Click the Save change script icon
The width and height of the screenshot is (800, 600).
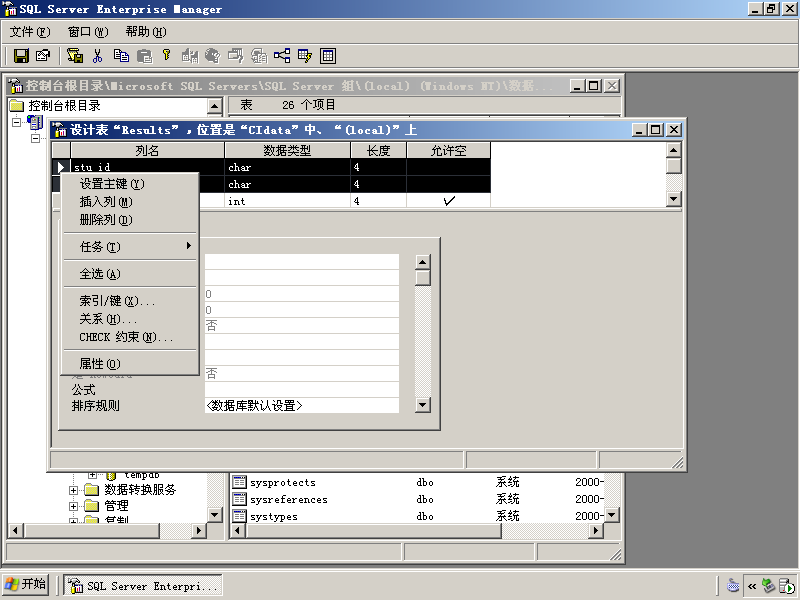click(x=75, y=56)
